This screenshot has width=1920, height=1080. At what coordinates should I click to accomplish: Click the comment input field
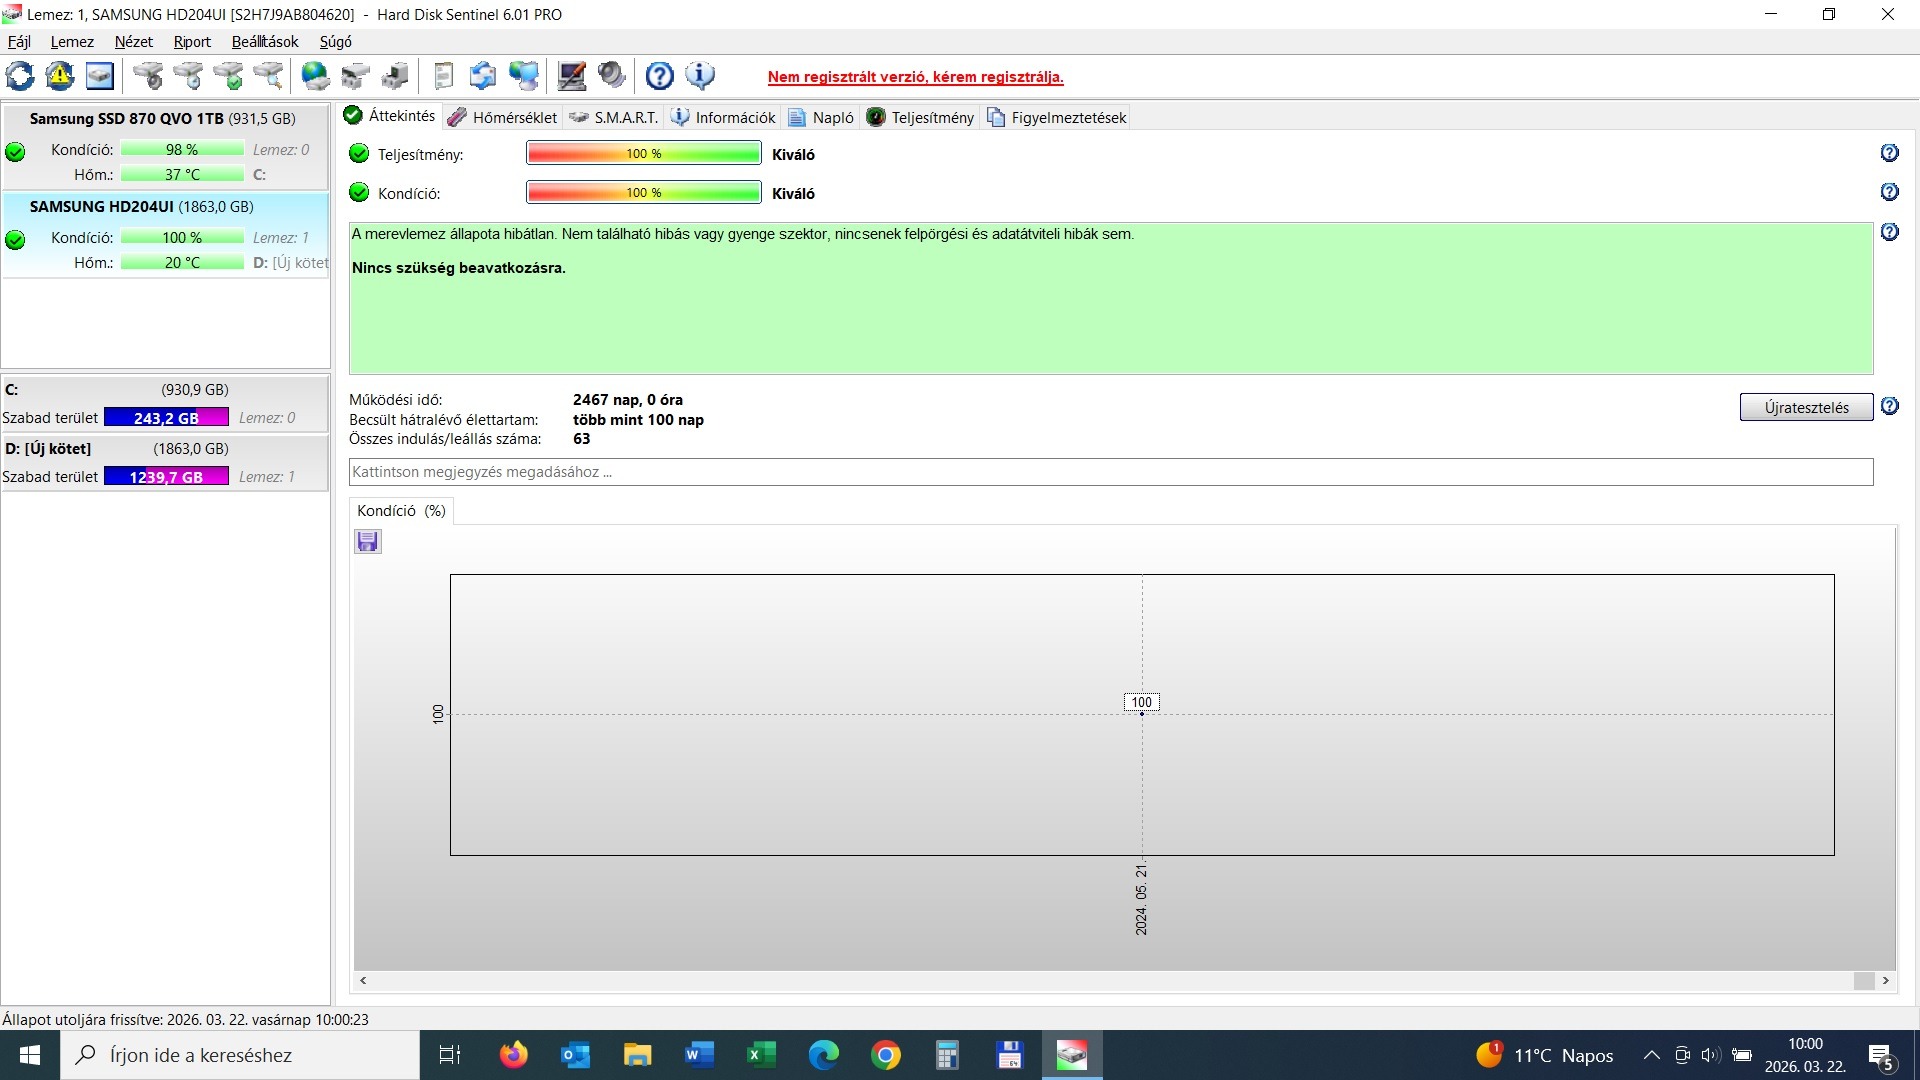1110,472
